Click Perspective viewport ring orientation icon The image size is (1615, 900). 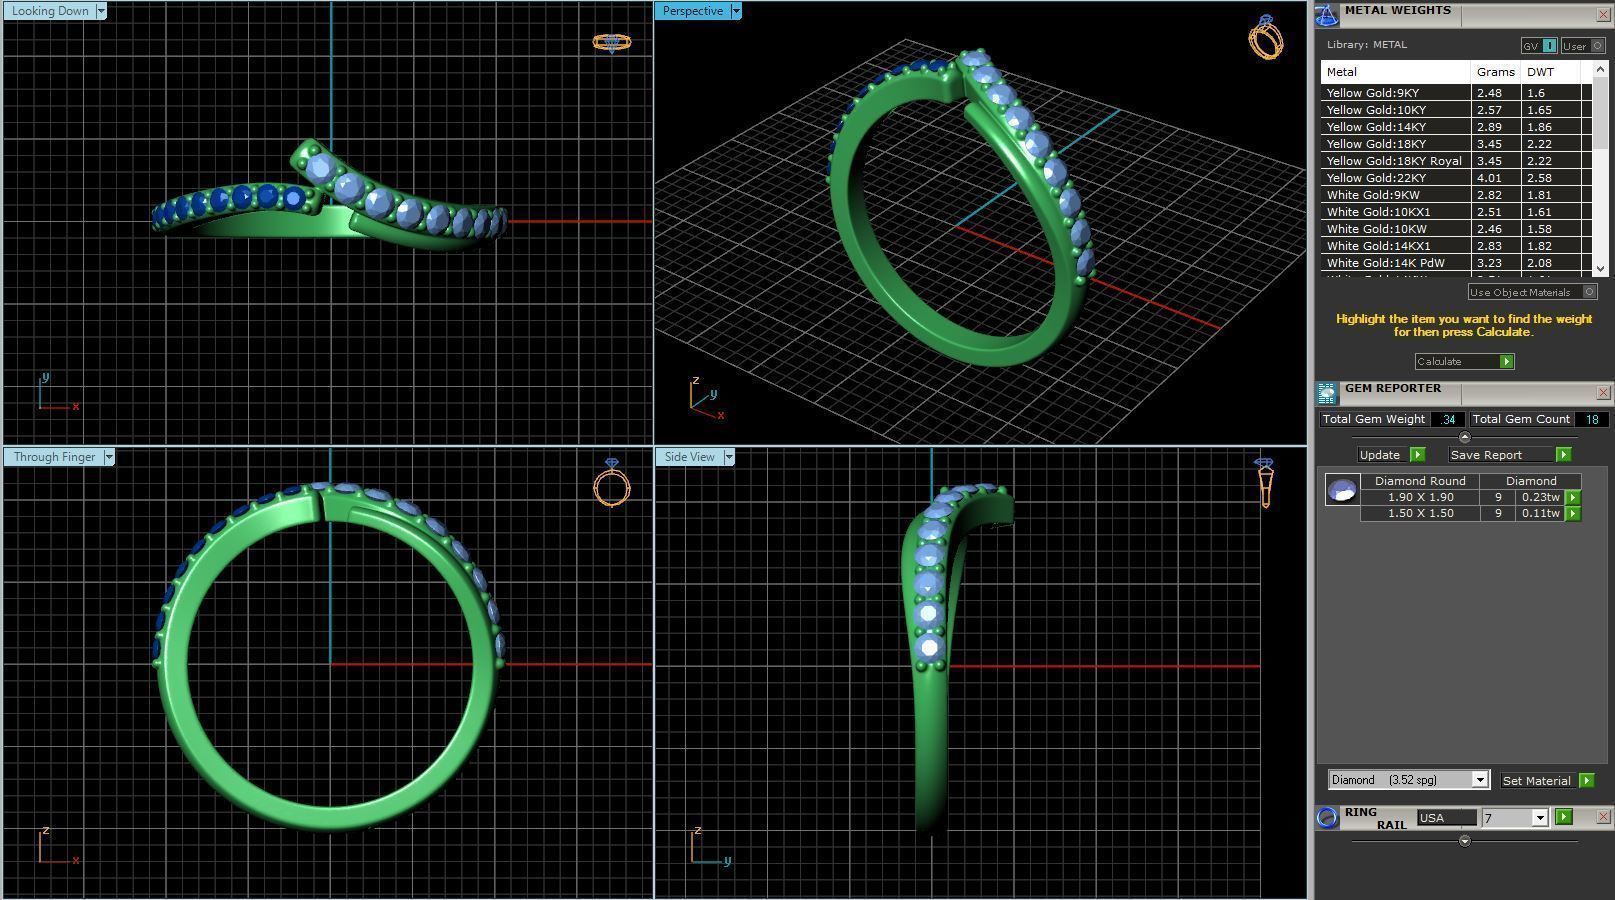coord(1266,37)
